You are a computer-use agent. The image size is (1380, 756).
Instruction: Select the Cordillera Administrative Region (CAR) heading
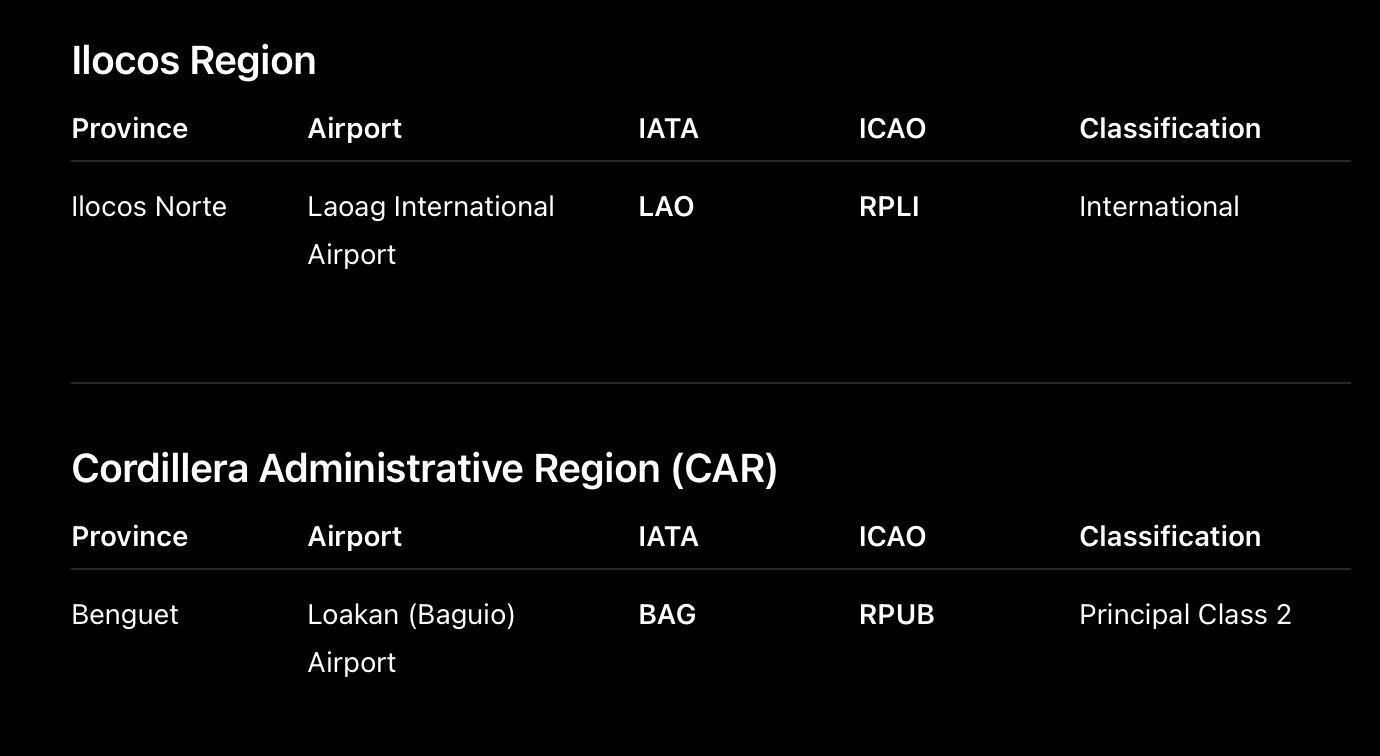coord(425,469)
